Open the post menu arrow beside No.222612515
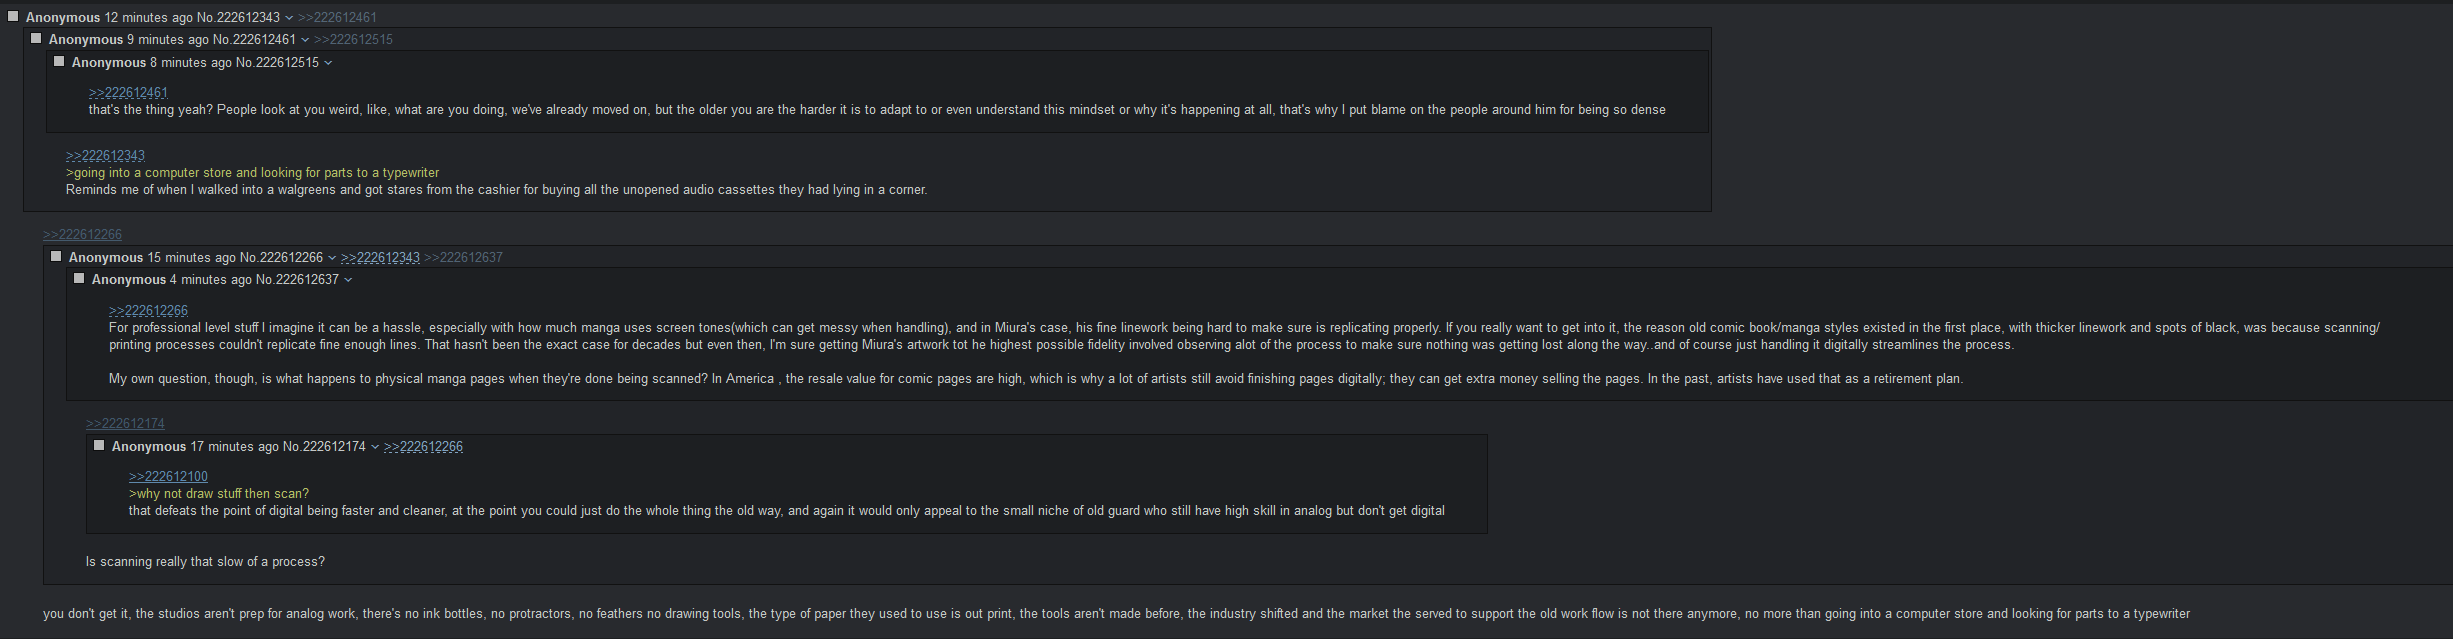The width and height of the screenshot is (2453, 639). coord(328,63)
